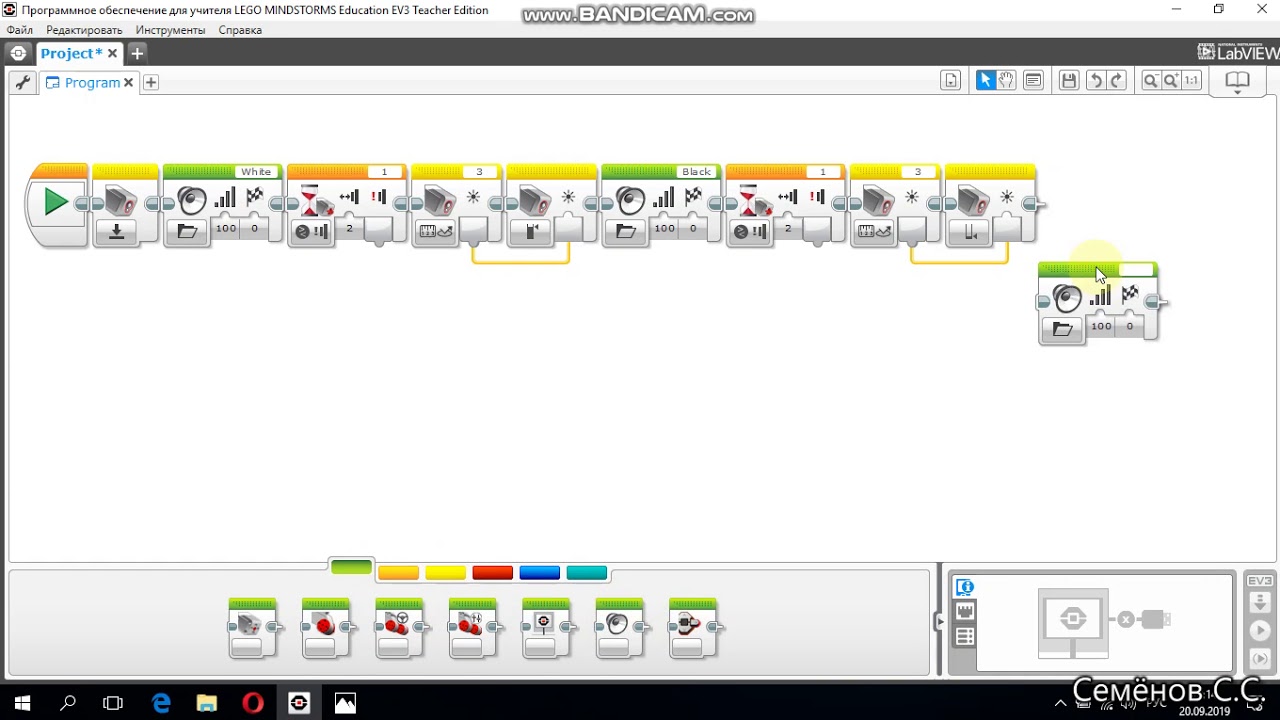The height and width of the screenshot is (720, 1280).
Task: Select the Pointer (select) tool in toolbar
Action: pyautogui.click(x=985, y=81)
